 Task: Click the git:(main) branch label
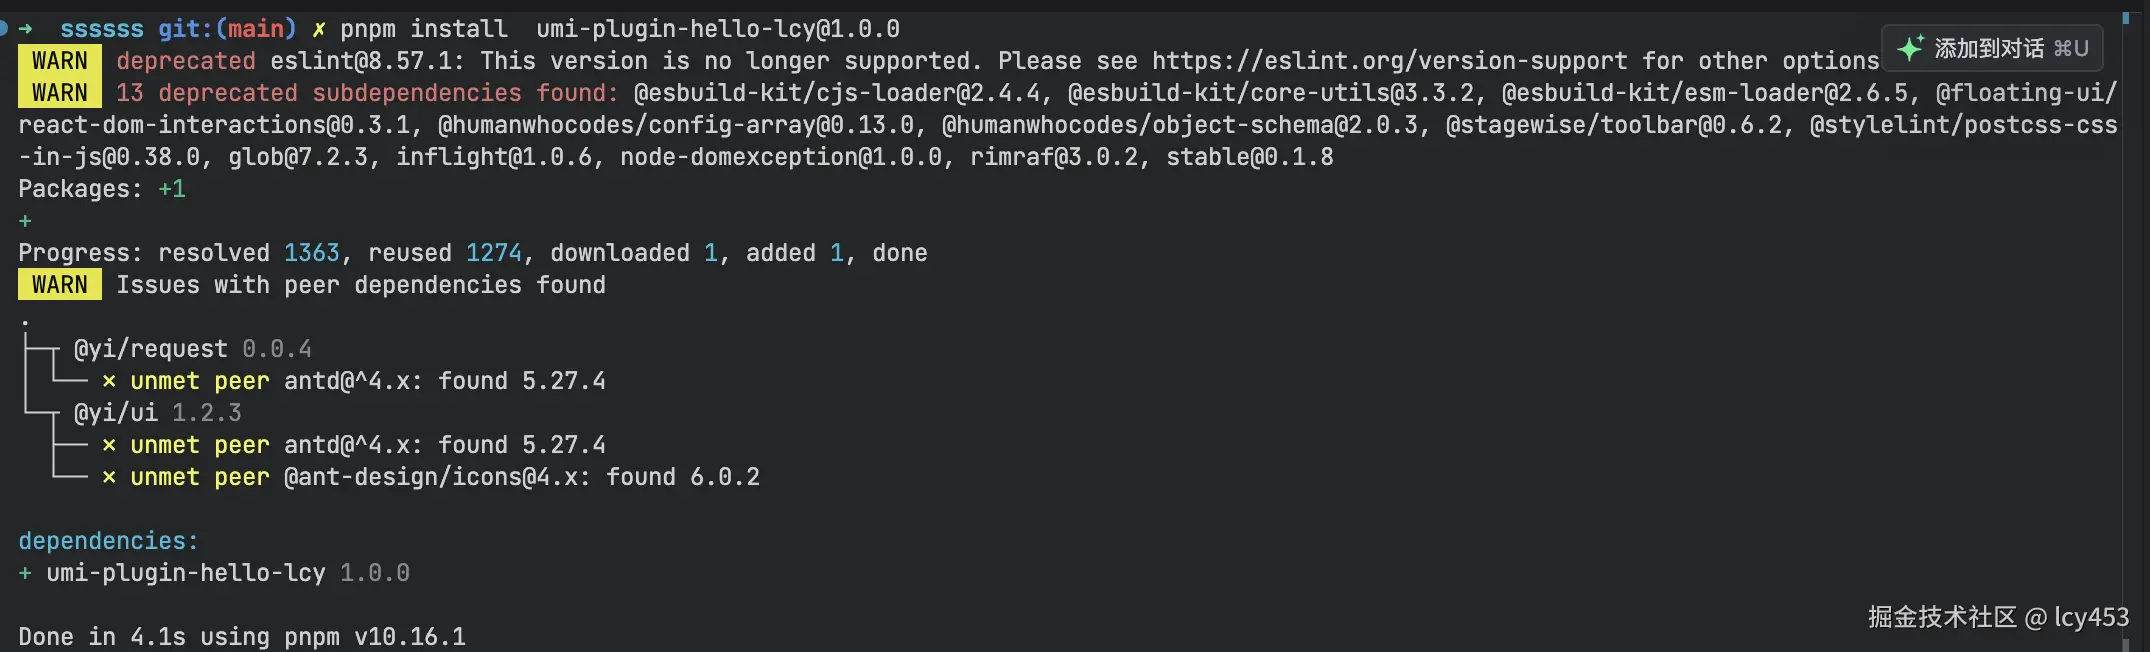tap(227, 29)
